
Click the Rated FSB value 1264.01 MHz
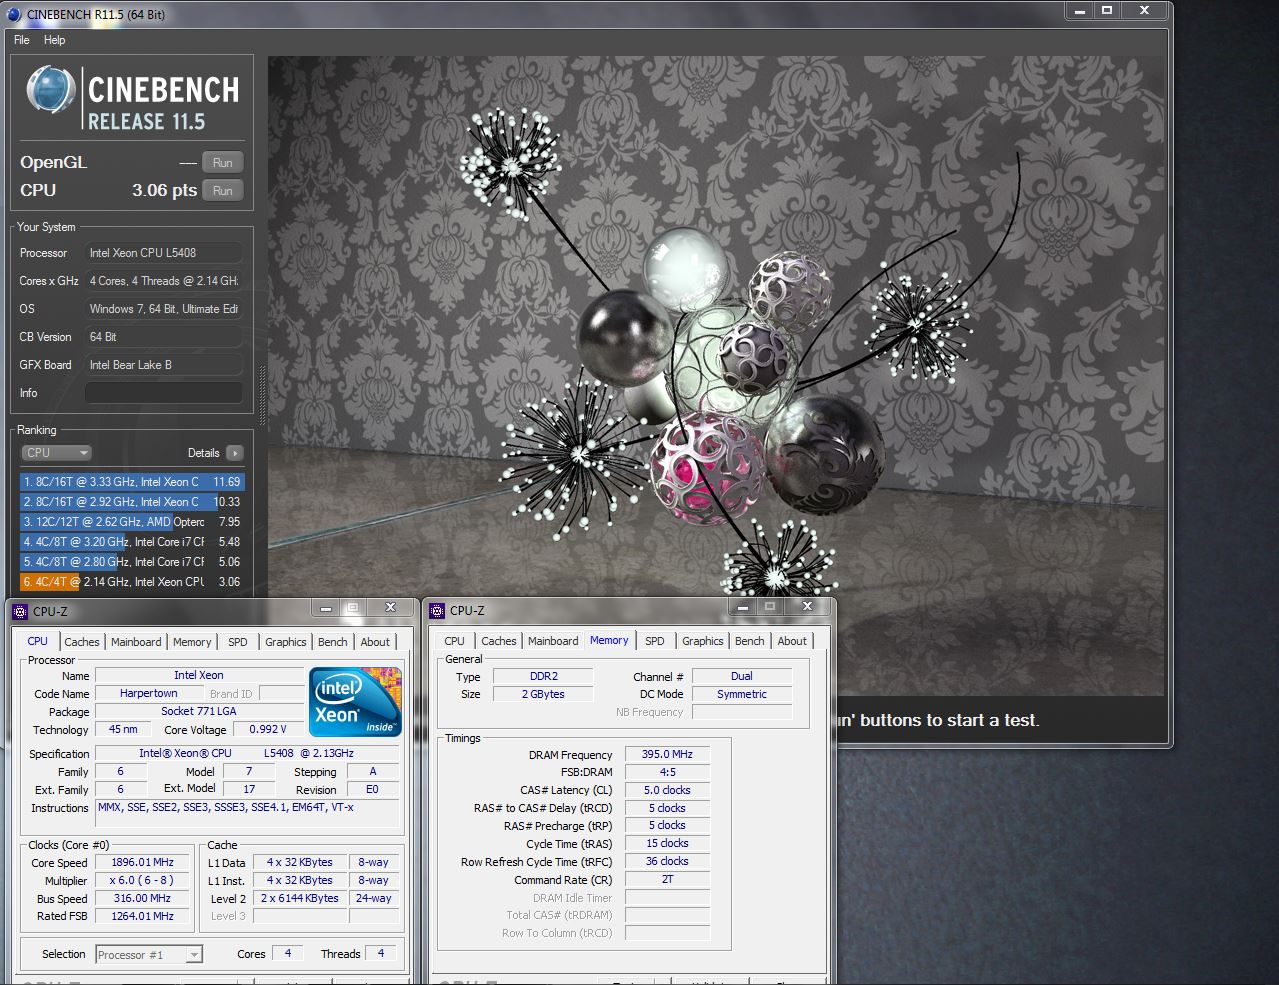tap(143, 916)
